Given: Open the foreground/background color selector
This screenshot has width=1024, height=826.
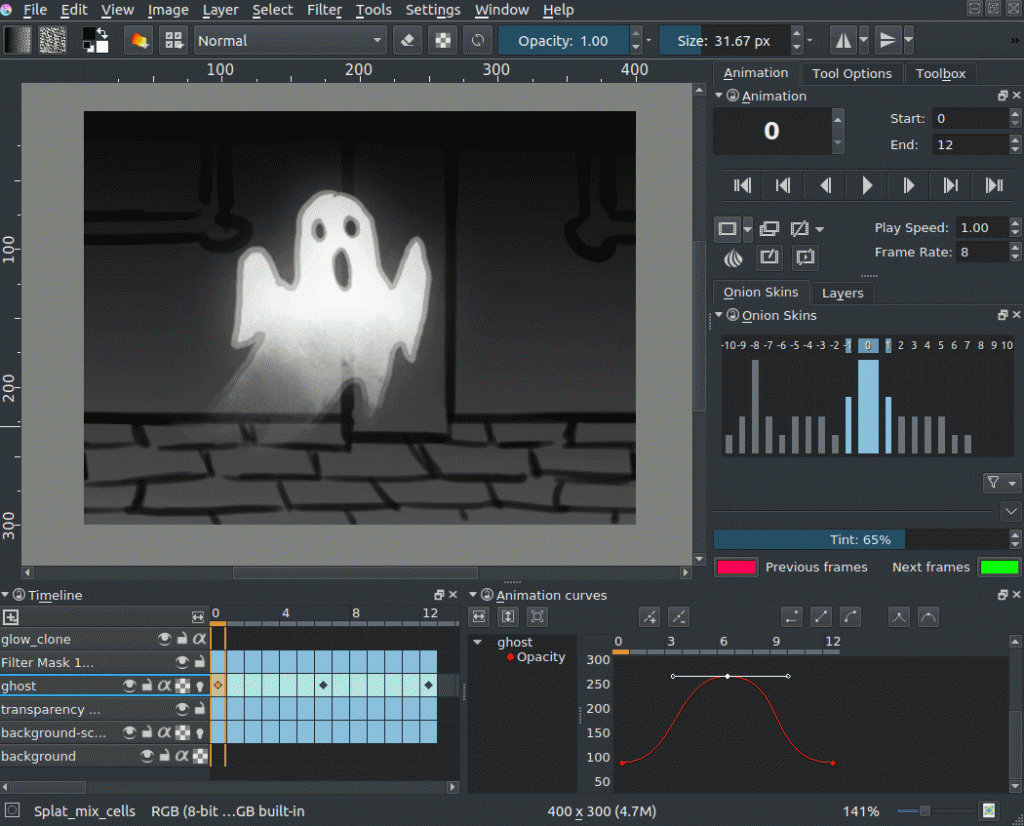Looking at the screenshot, I should [x=95, y=40].
